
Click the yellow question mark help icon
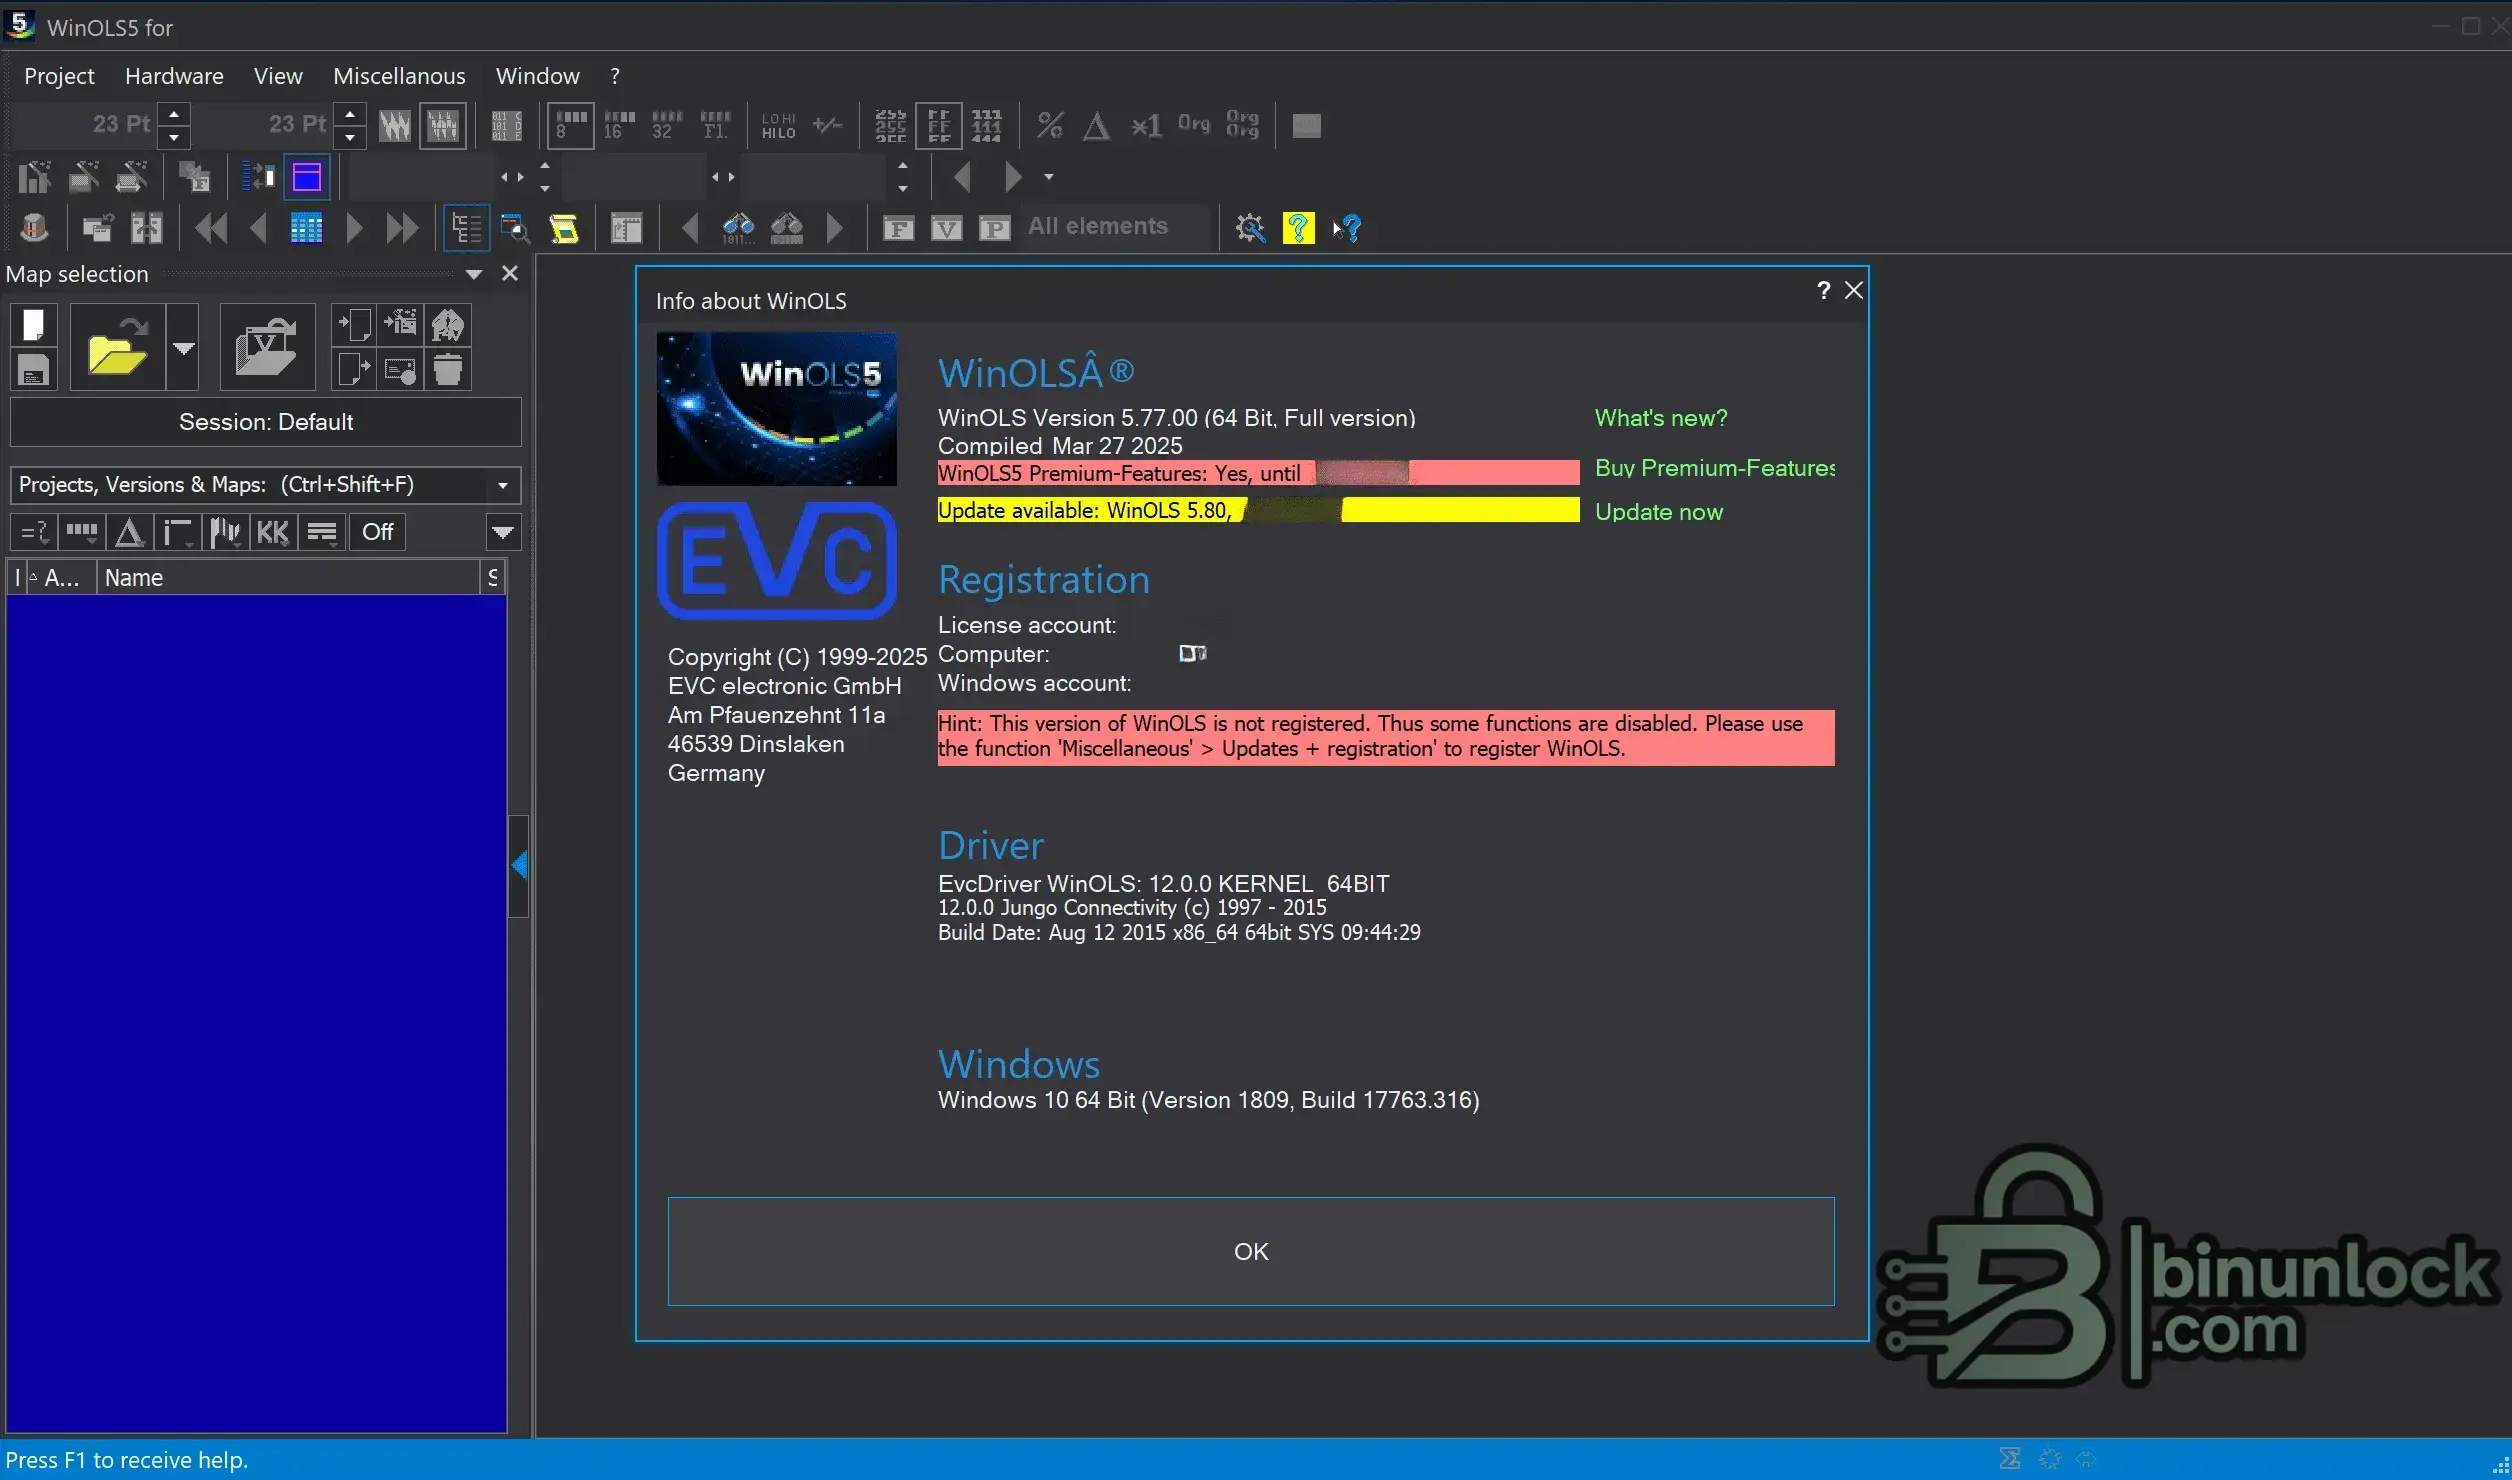(1298, 228)
